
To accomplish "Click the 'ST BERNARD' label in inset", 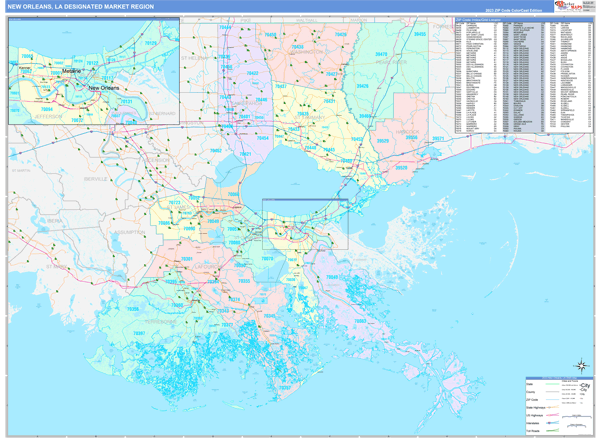I will [x=162, y=114].
